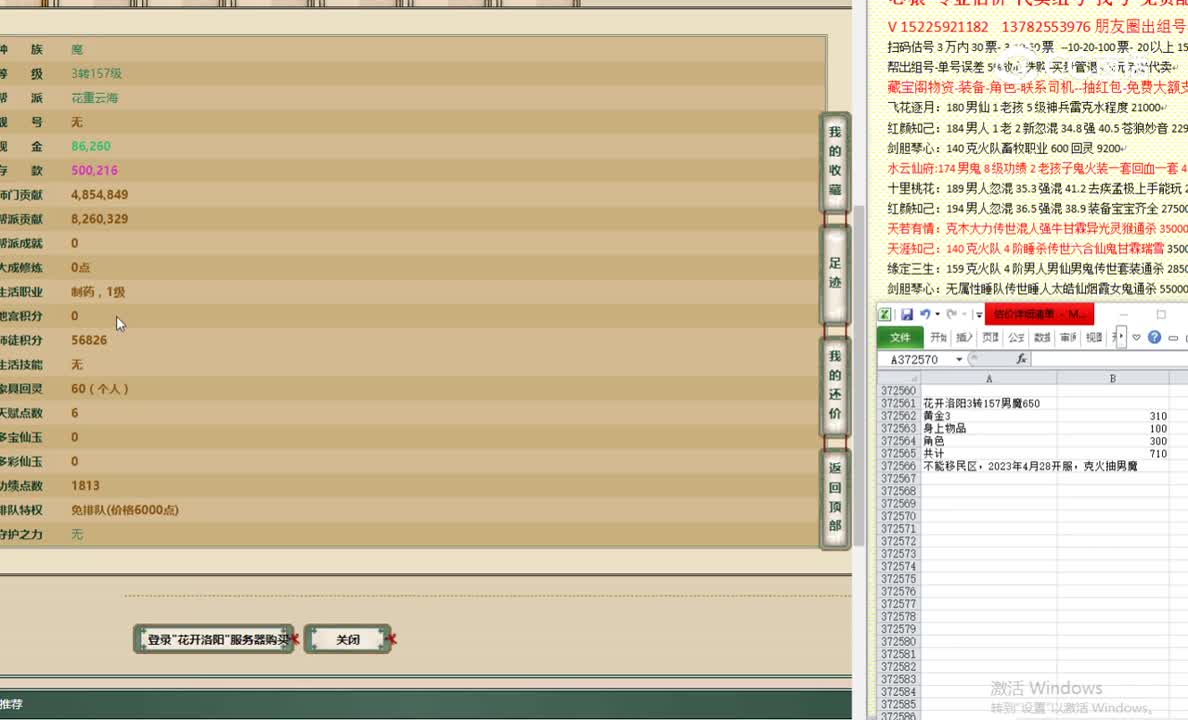Save the Excel workbook via save icon

(x=907, y=314)
